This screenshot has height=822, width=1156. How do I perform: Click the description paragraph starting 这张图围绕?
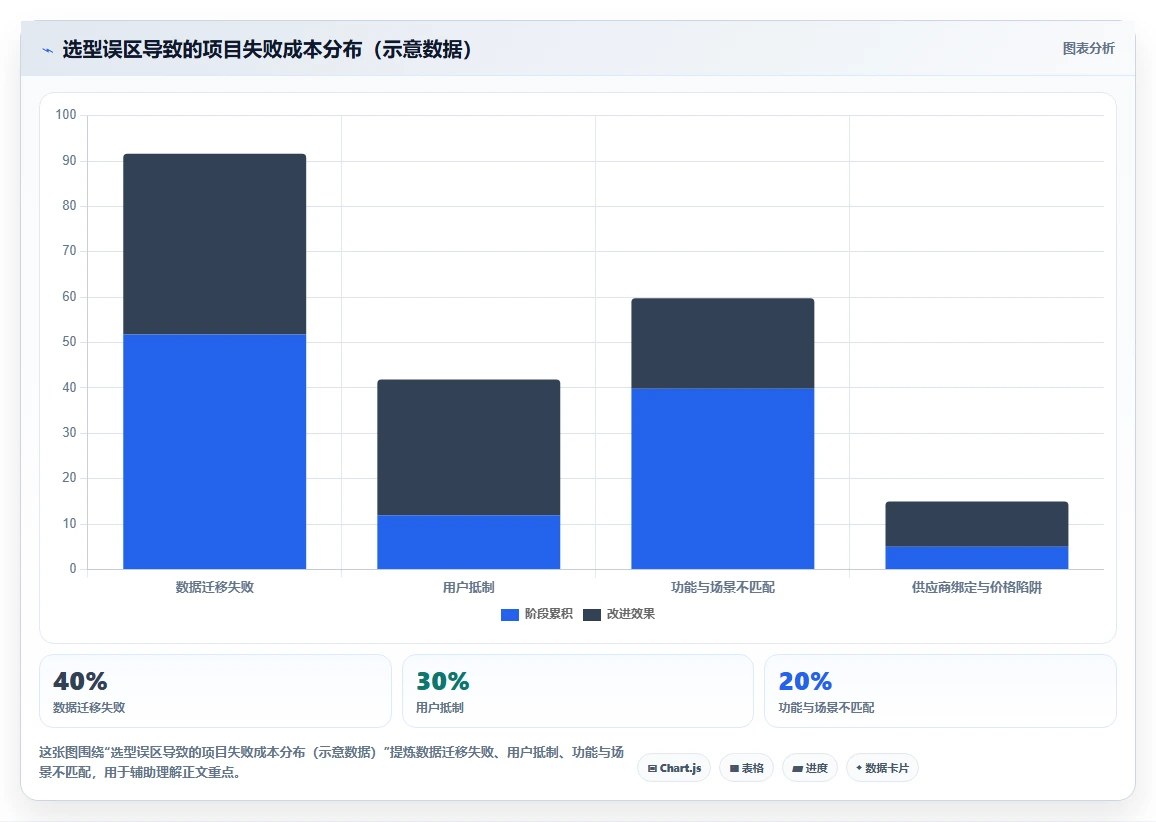pos(332,762)
